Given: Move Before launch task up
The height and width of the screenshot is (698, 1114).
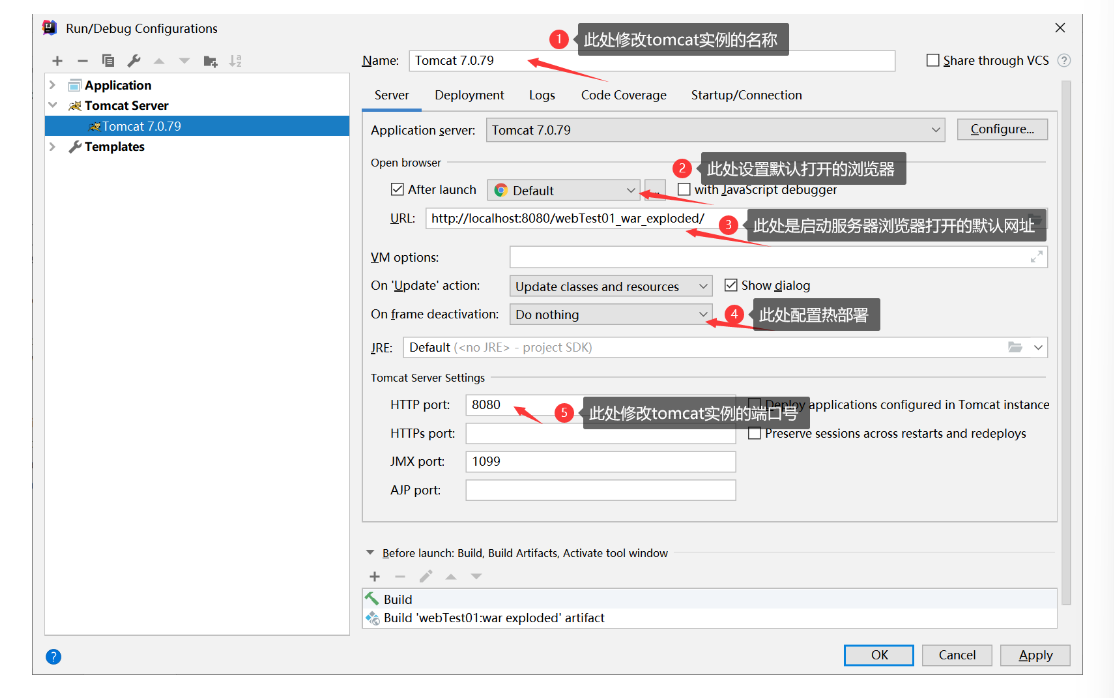Looking at the screenshot, I should 451,576.
